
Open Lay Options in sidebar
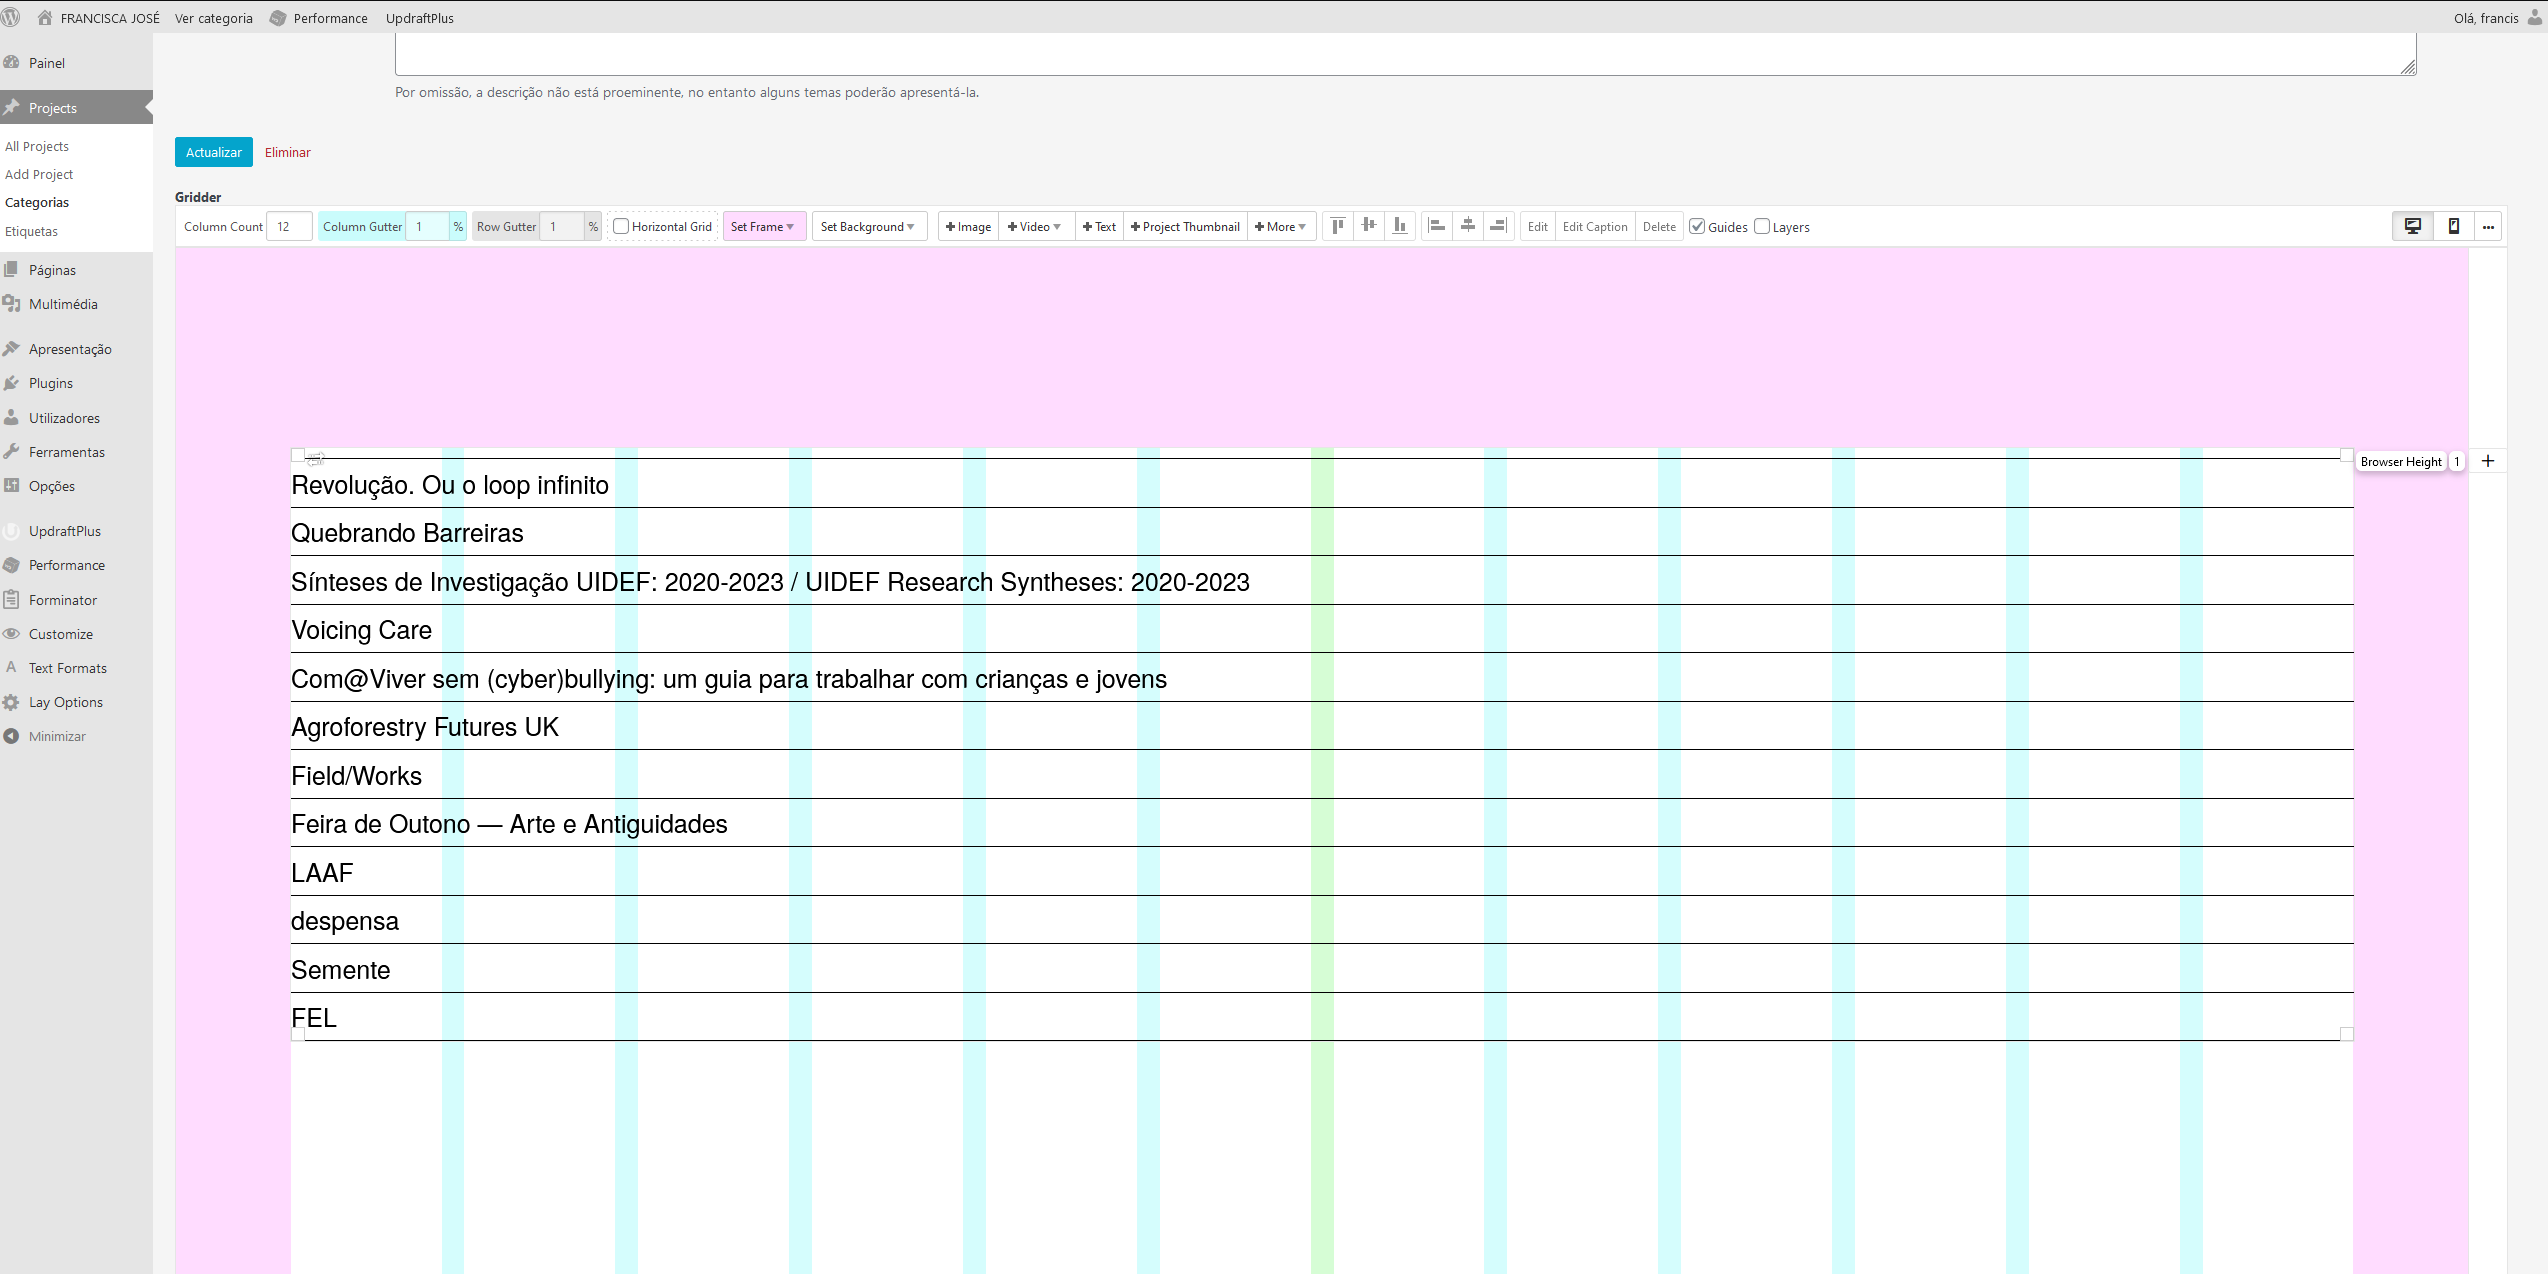tap(65, 702)
